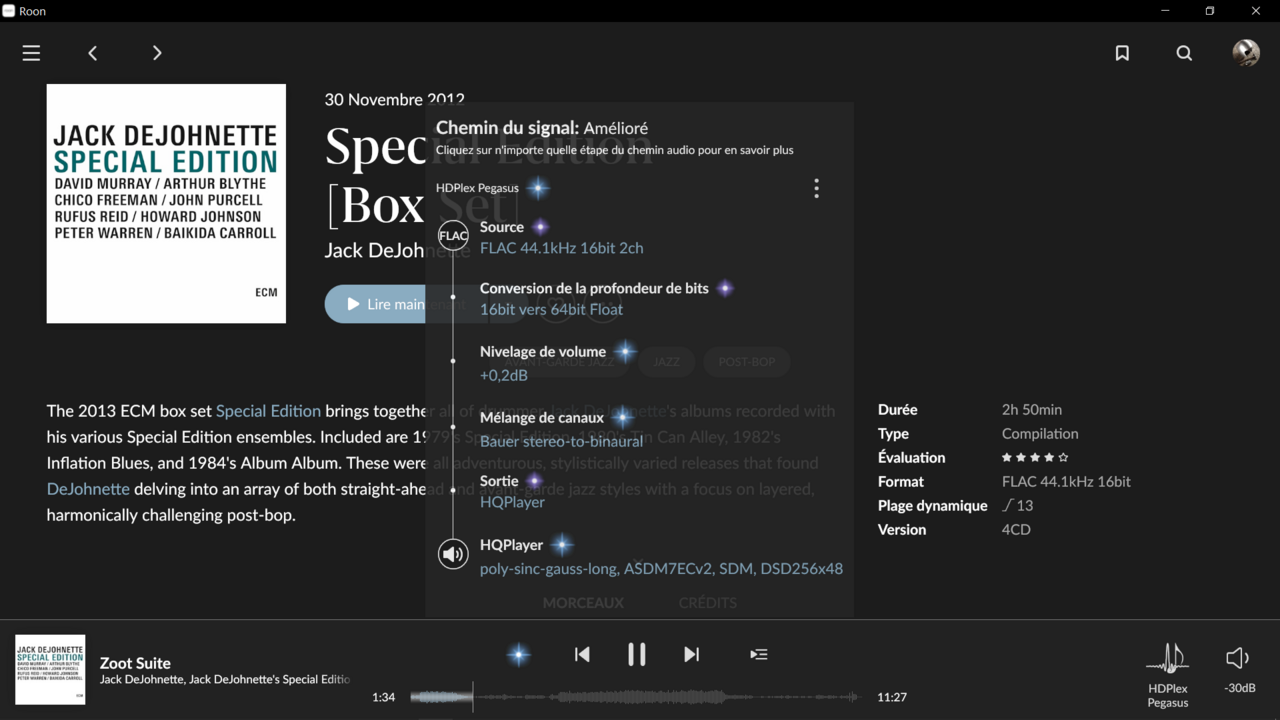This screenshot has height=720, width=1280.
Task: Click the FLAC 44.1kHz 16bit 2ch source detail
Action: pos(561,248)
